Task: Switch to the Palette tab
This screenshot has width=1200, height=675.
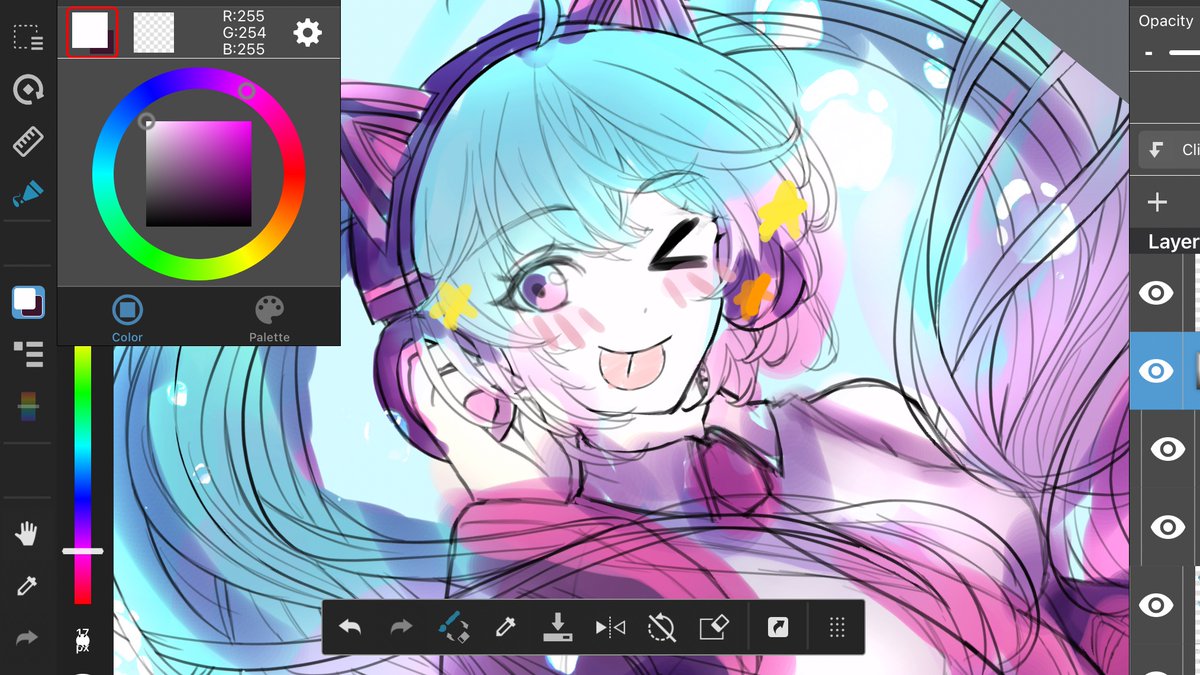Action: pyautogui.click(x=269, y=317)
